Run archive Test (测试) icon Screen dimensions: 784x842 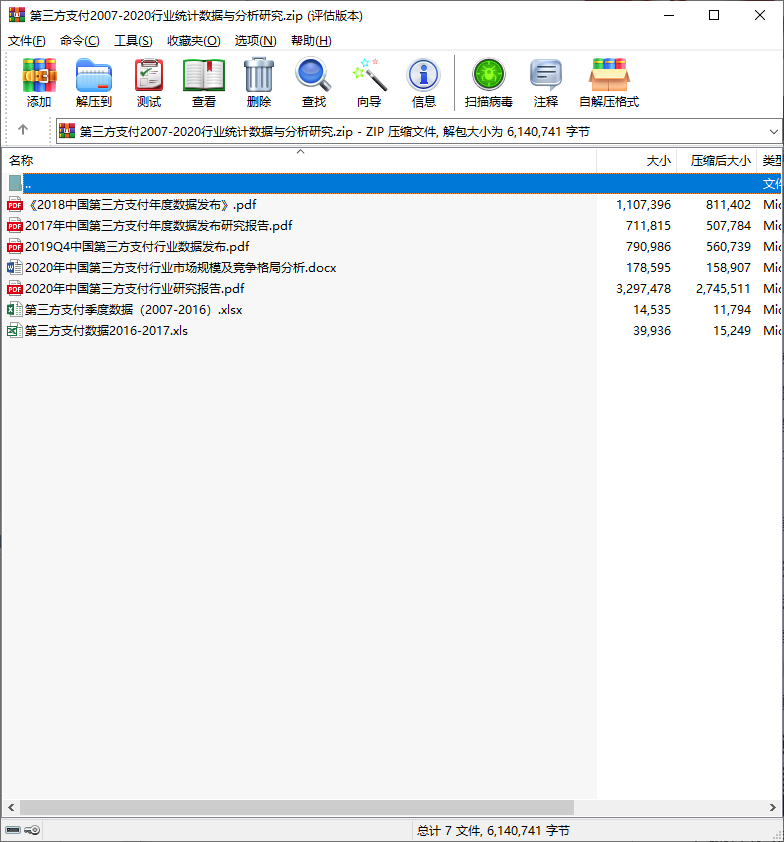pyautogui.click(x=149, y=83)
